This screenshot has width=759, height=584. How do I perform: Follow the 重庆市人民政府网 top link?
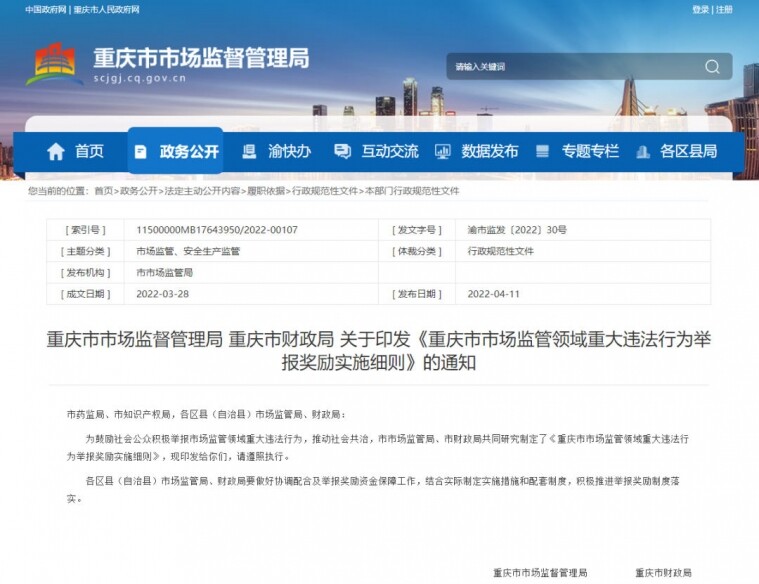(106, 10)
